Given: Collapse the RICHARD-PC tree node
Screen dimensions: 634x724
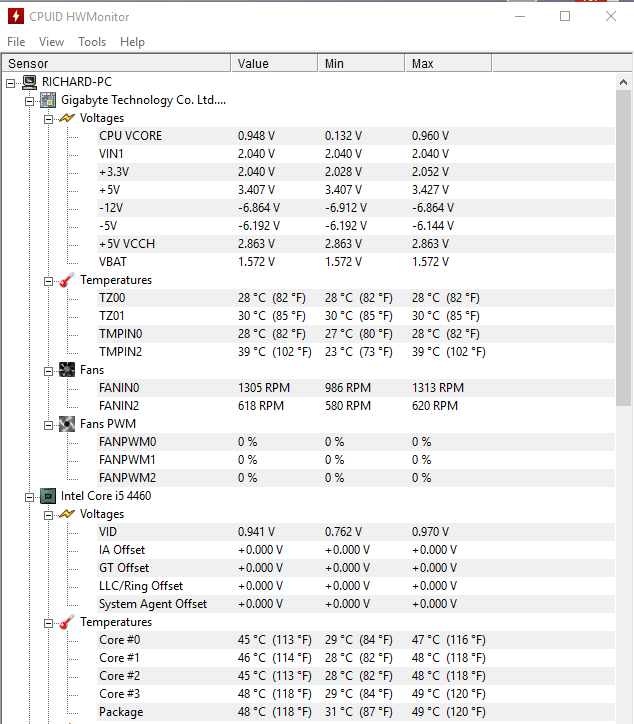Looking at the screenshot, I should click(11, 82).
